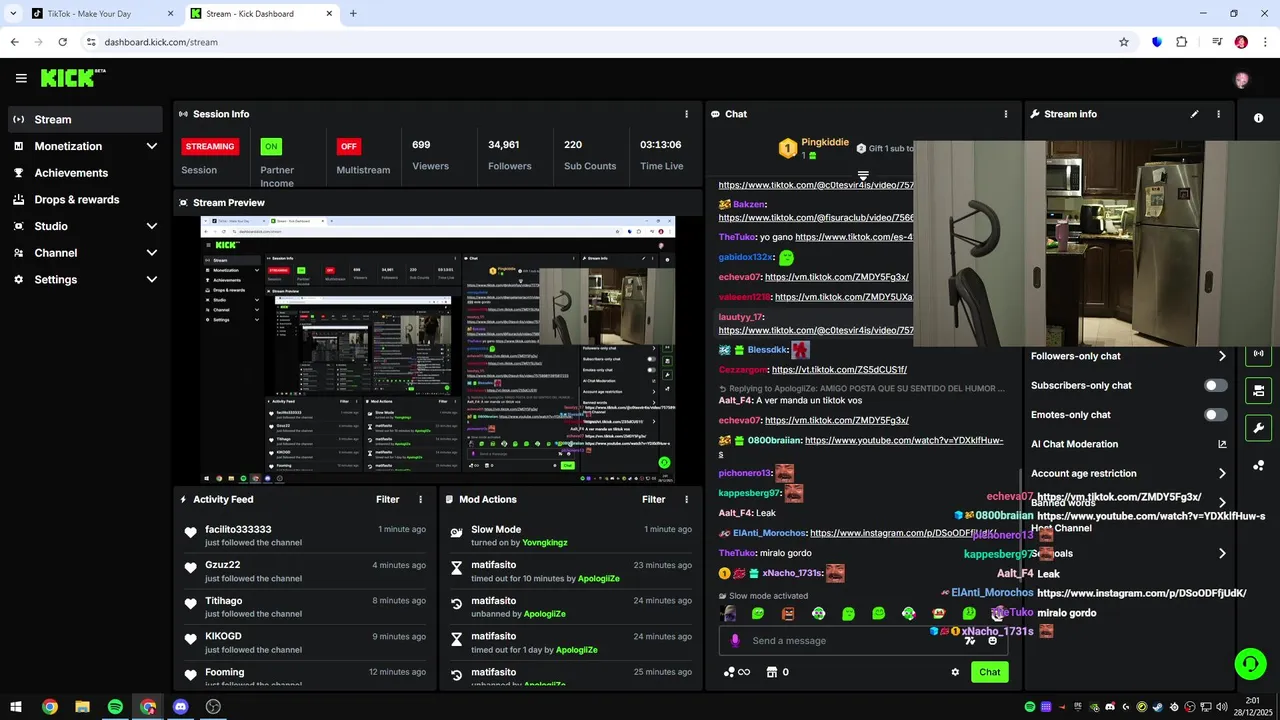1280x720 pixels.
Task: Click the microphone icon in message box
Action: coord(735,641)
